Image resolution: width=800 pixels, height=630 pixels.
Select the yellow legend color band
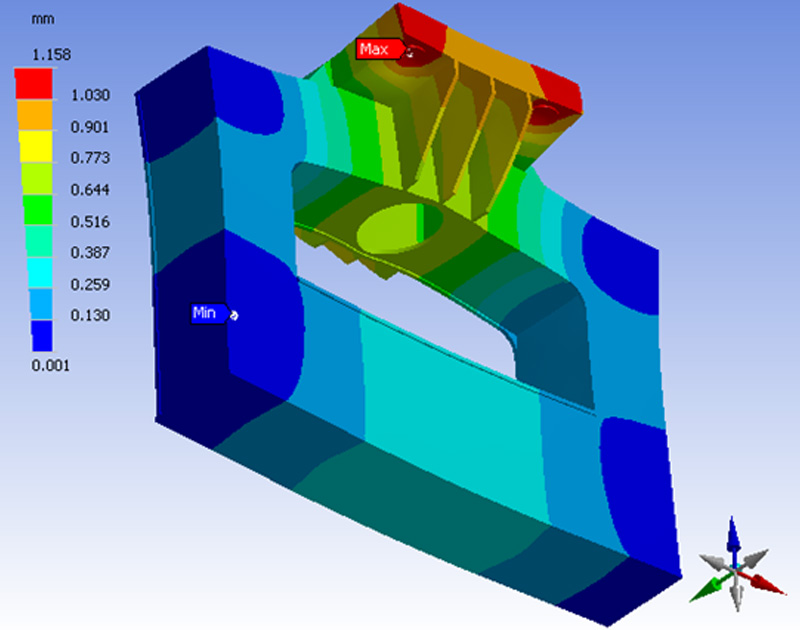36,146
